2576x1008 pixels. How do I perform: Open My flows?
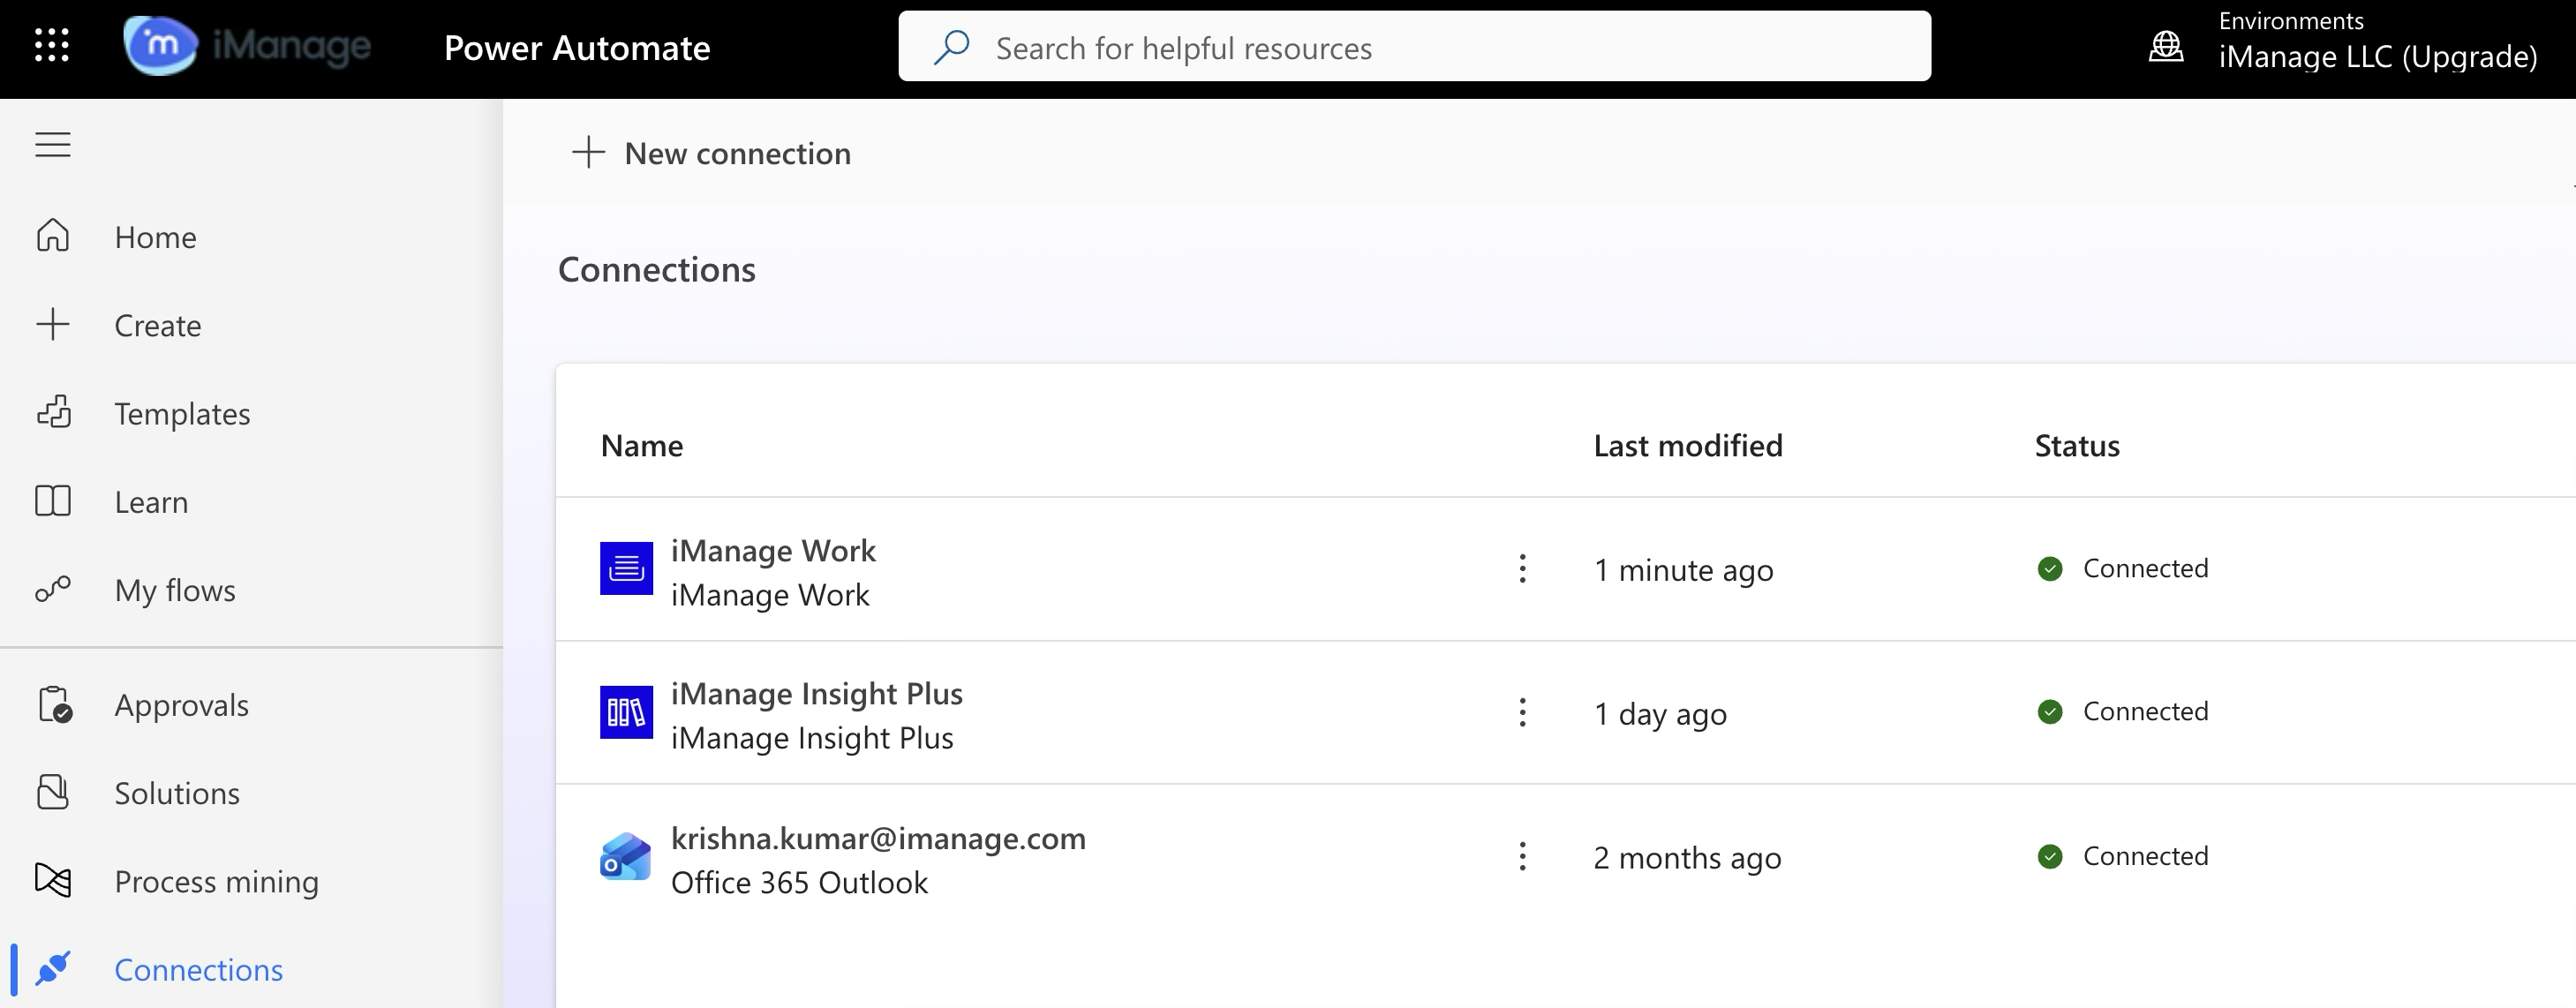tap(175, 590)
